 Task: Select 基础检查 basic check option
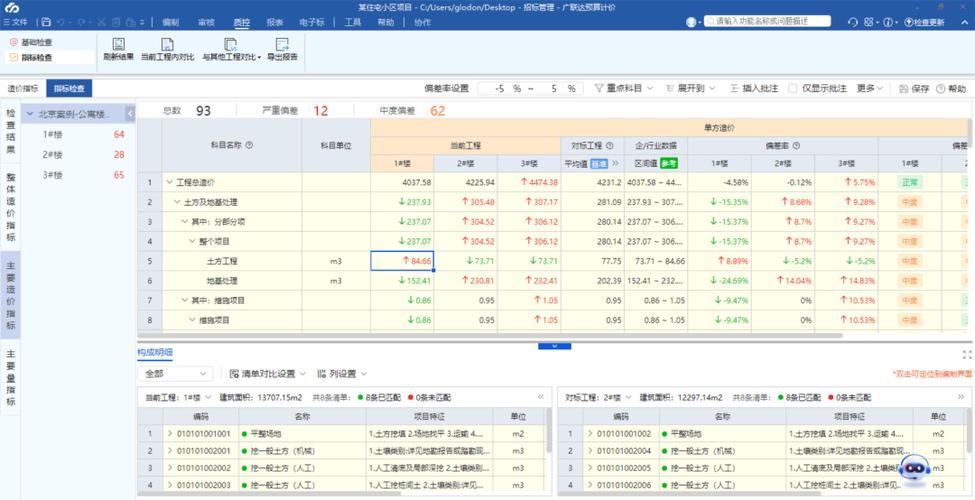(31, 42)
